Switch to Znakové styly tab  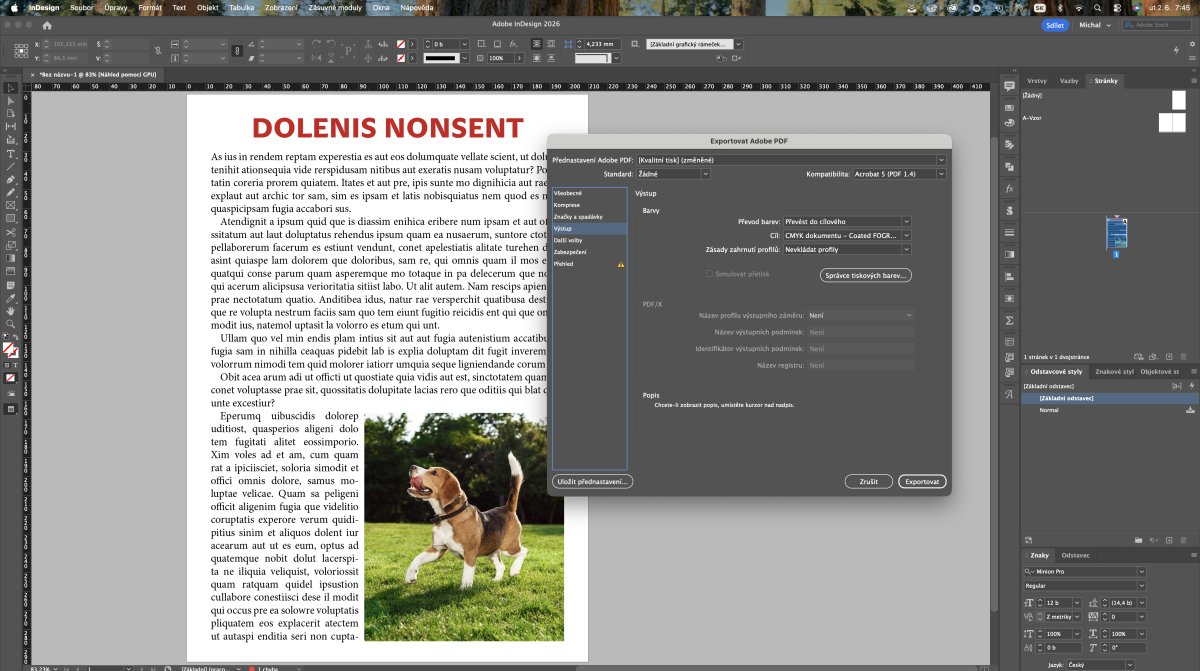(x=1115, y=372)
